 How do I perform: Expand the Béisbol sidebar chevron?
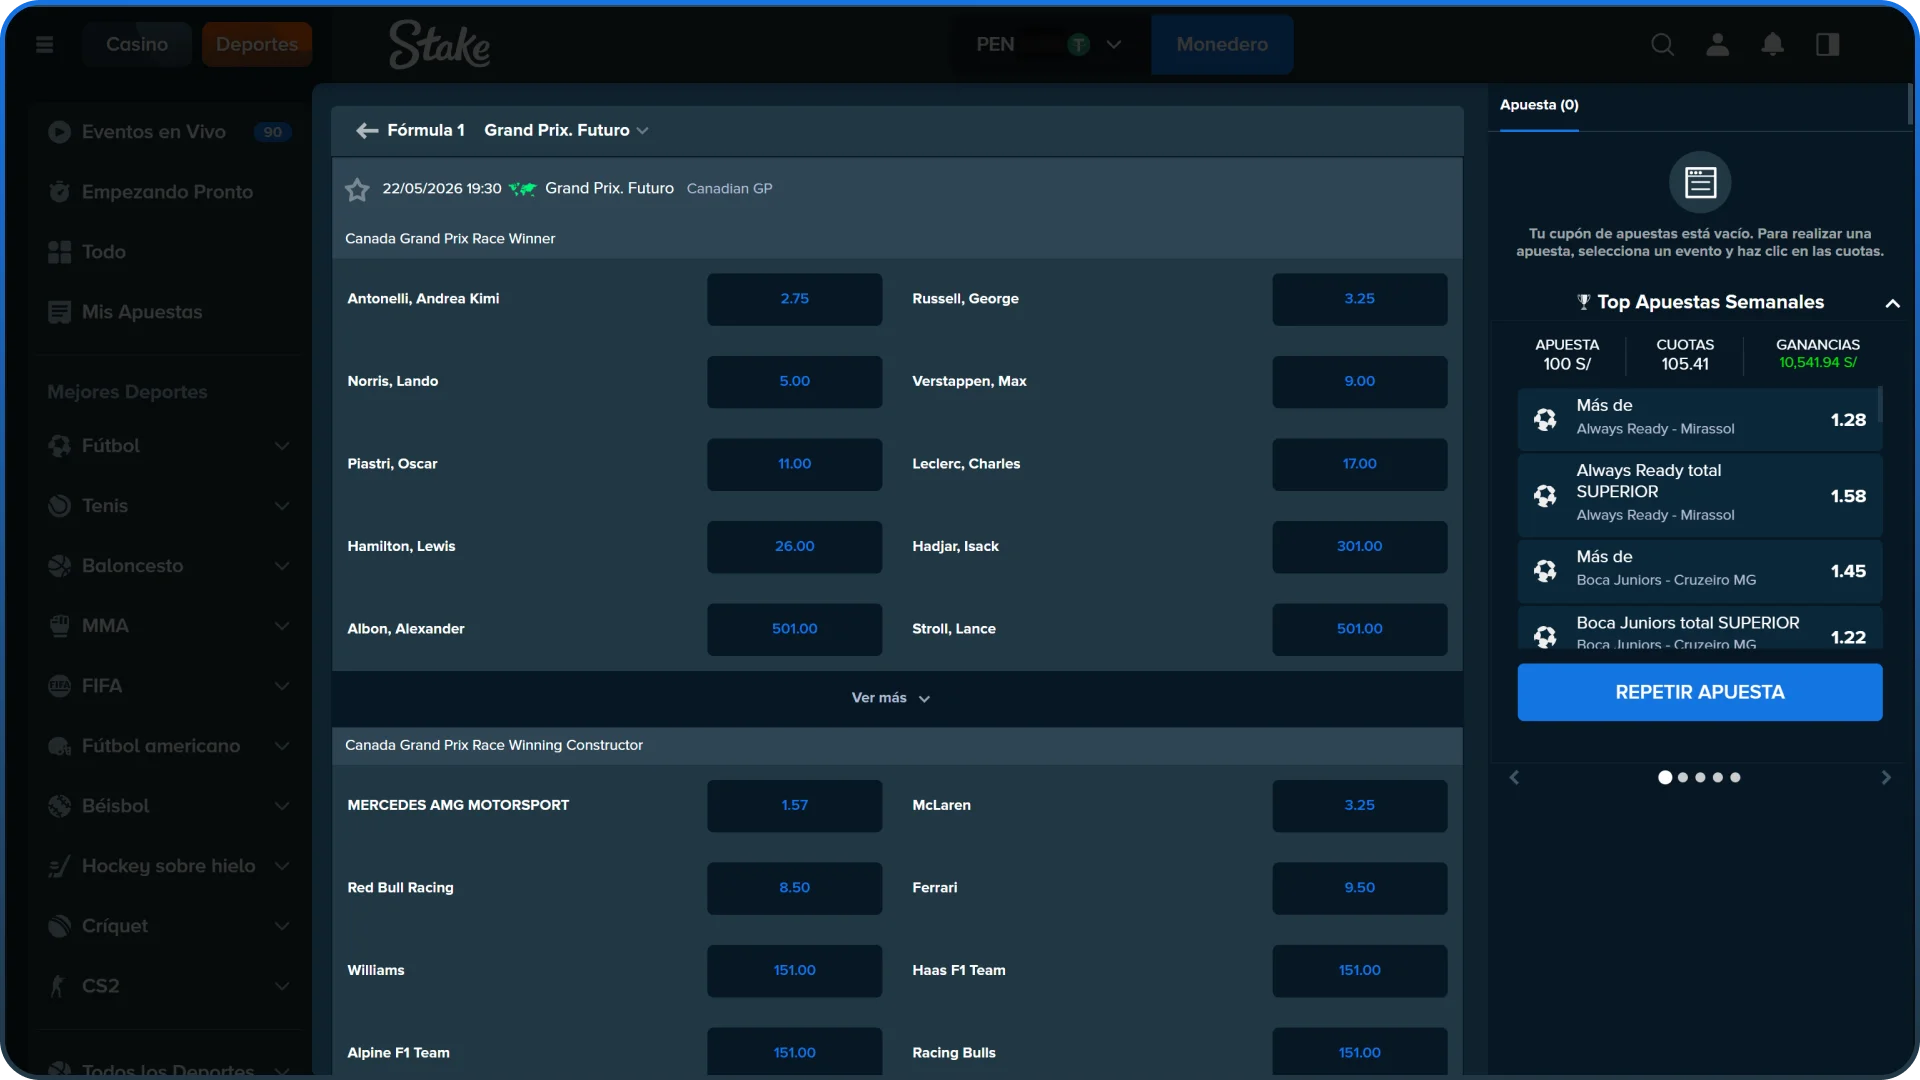pyautogui.click(x=282, y=806)
